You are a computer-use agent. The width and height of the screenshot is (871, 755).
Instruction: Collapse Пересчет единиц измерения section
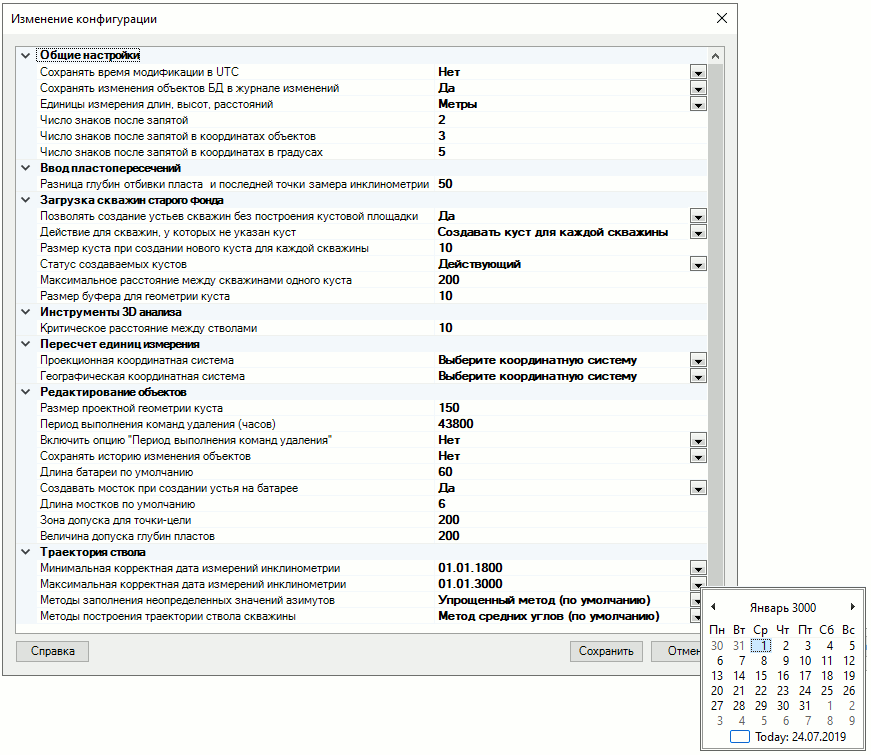click(x=26, y=344)
